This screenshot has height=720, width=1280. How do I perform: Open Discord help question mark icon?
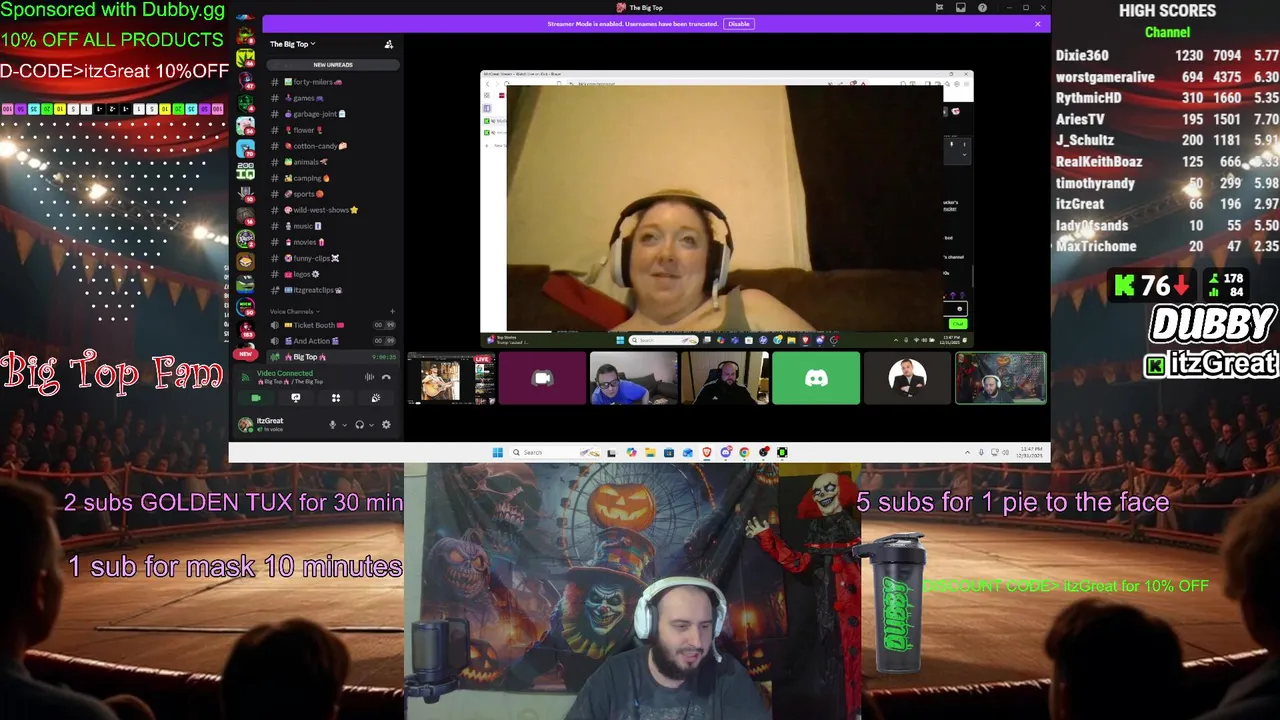tap(983, 8)
